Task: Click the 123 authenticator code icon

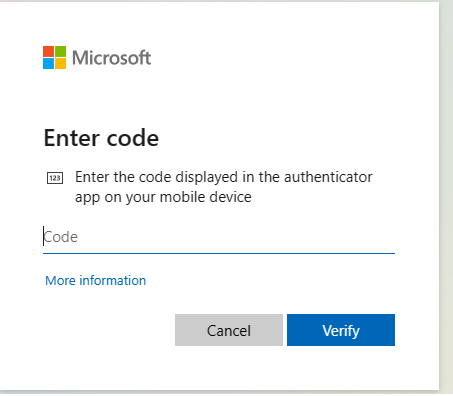Action: pos(55,178)
